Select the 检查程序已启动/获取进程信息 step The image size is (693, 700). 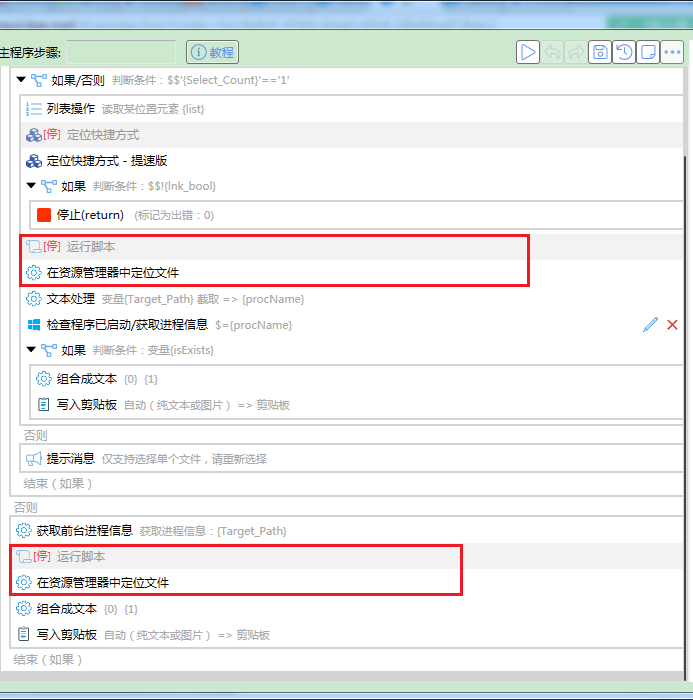tap(353, 325)
